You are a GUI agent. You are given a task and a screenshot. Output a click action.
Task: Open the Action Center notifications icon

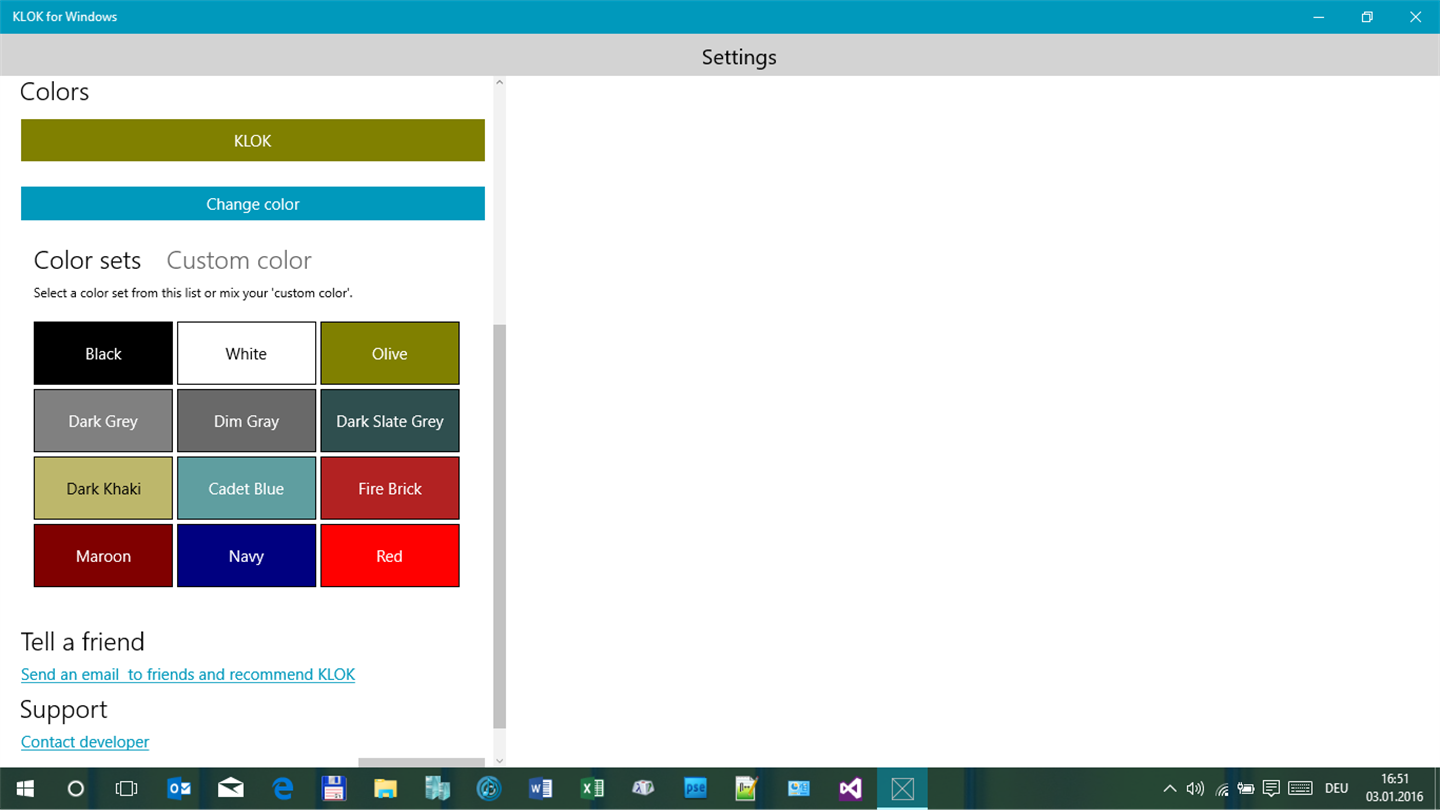(1271, 789)
